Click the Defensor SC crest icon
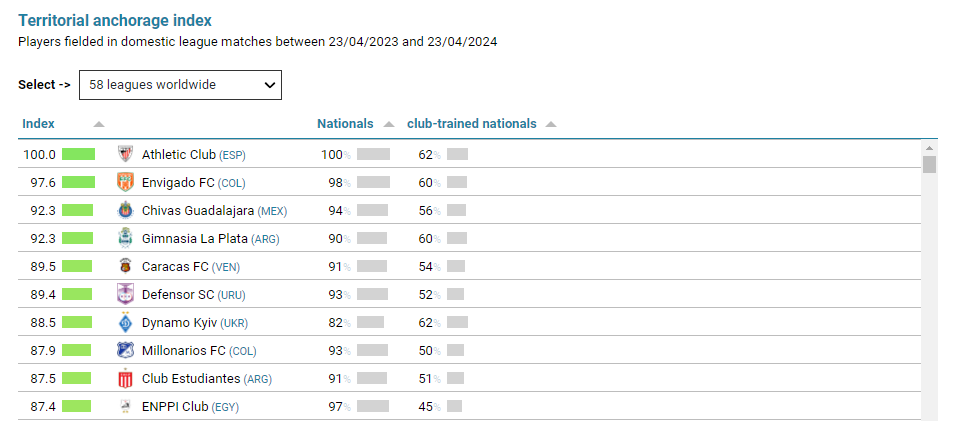The image size is (953, 421). (125, 294)
